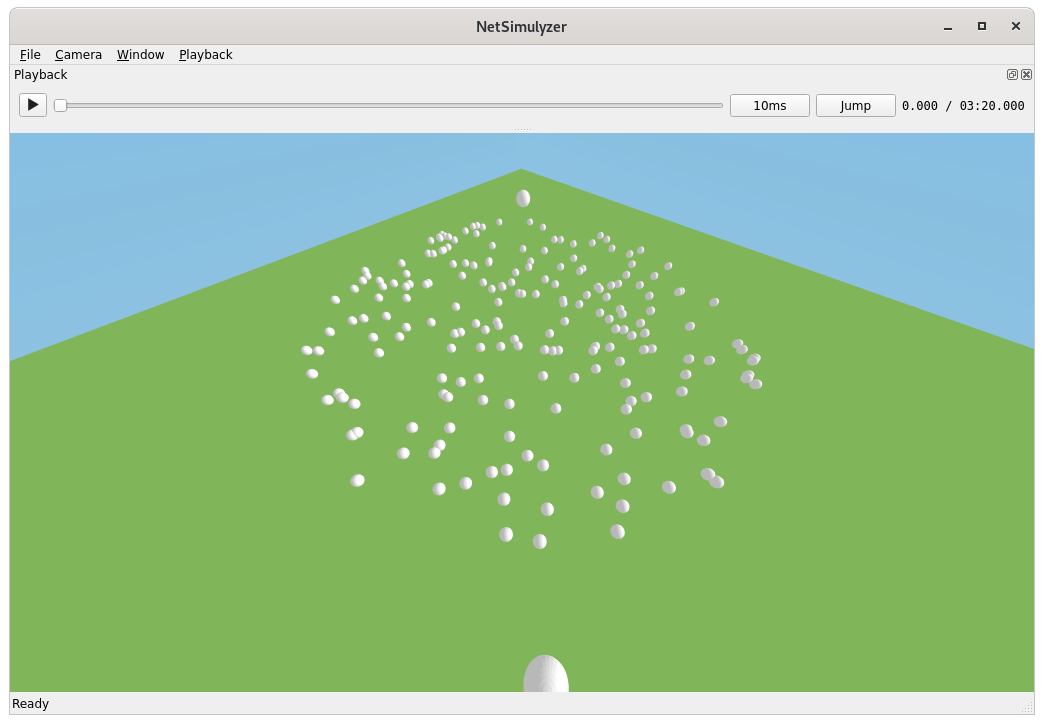Open the Window menu
The width and height of the screenshot is (1044, 724).
point(140,55)
